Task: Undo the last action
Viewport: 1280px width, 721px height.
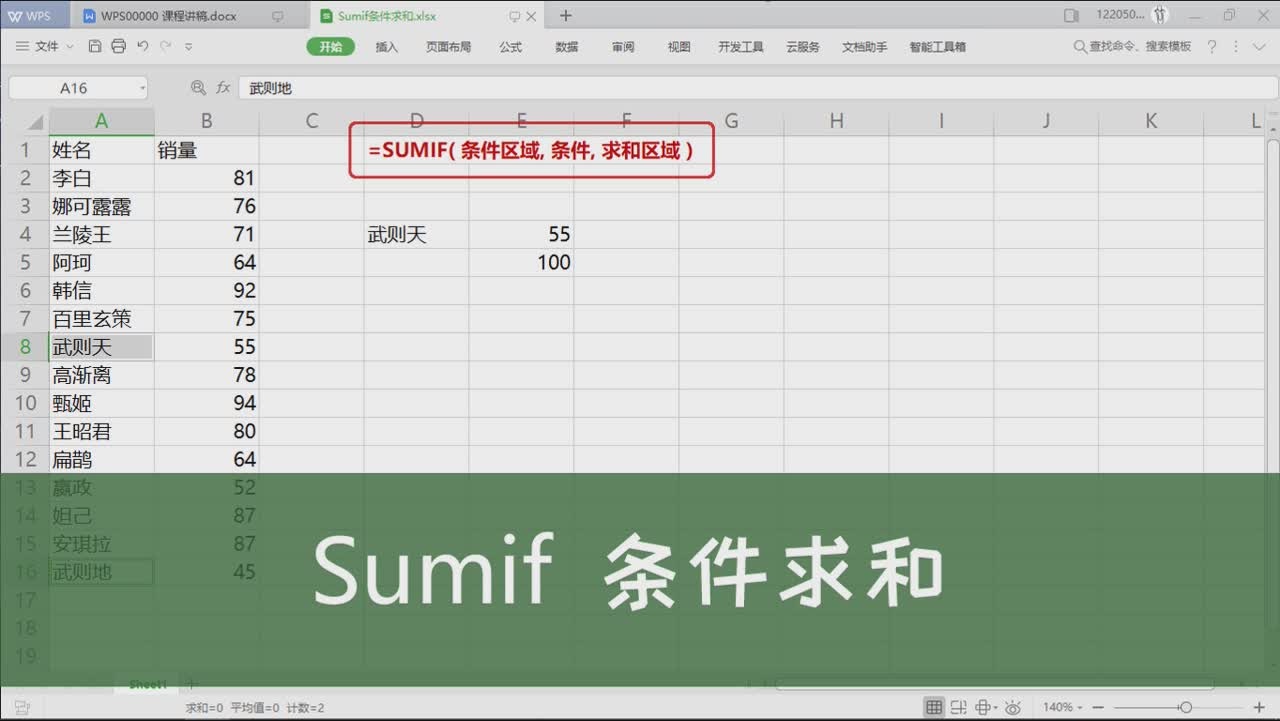Action: click(142, 46)
